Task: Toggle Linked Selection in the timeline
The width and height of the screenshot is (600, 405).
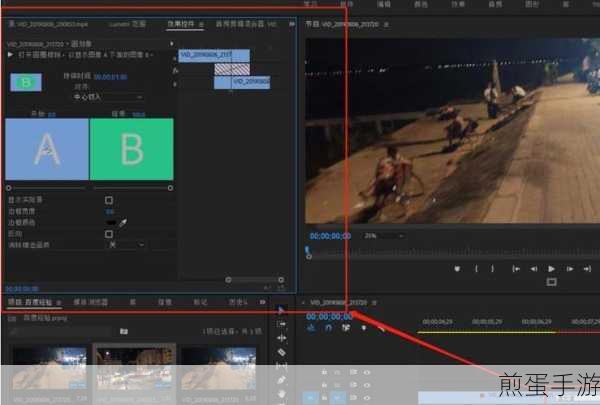Action: point(346,328)
